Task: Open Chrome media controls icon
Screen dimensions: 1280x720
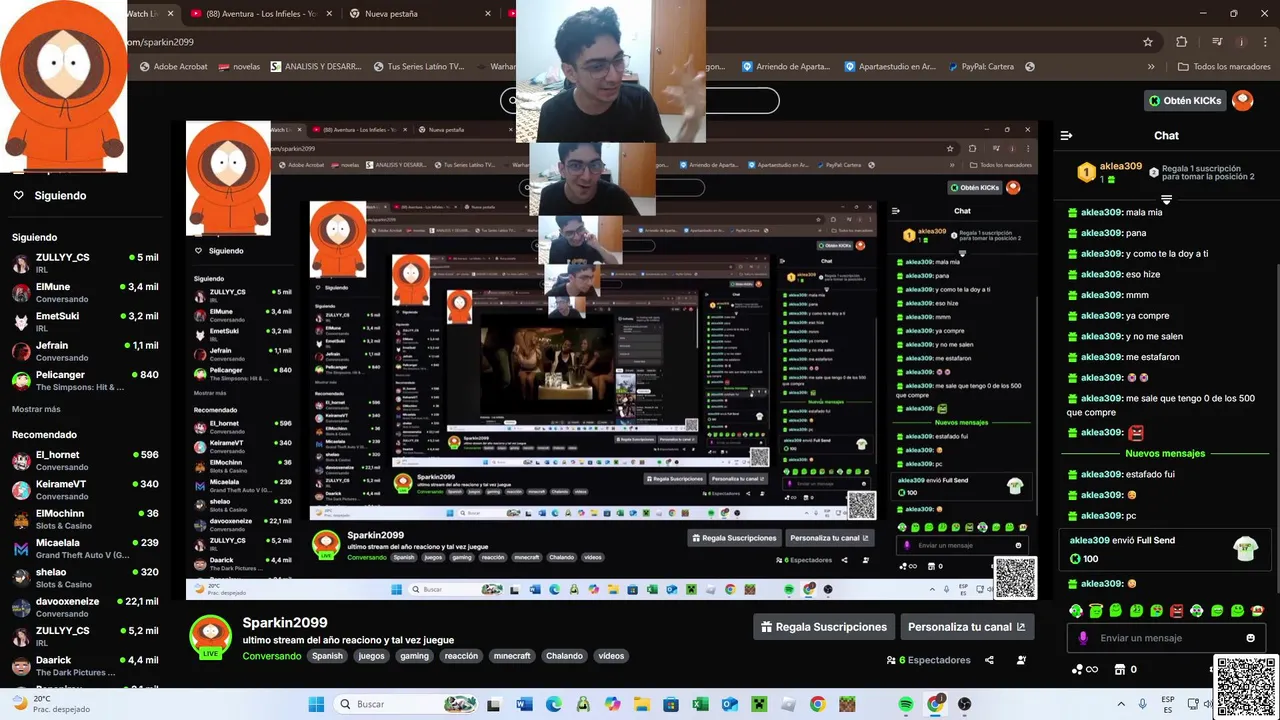Action: pyautogui.click(x=1217, y=42)
